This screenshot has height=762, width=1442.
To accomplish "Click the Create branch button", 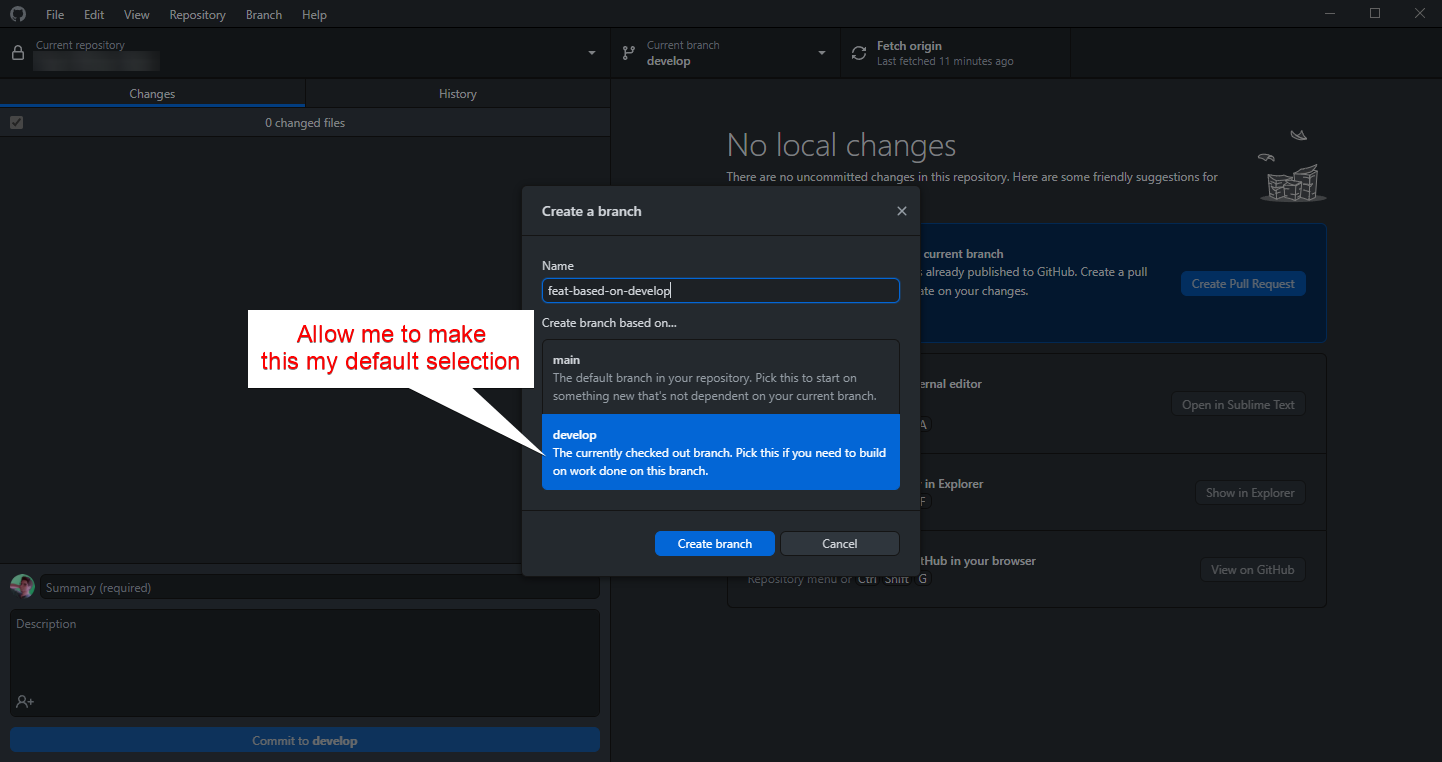I will pos(714,543).
